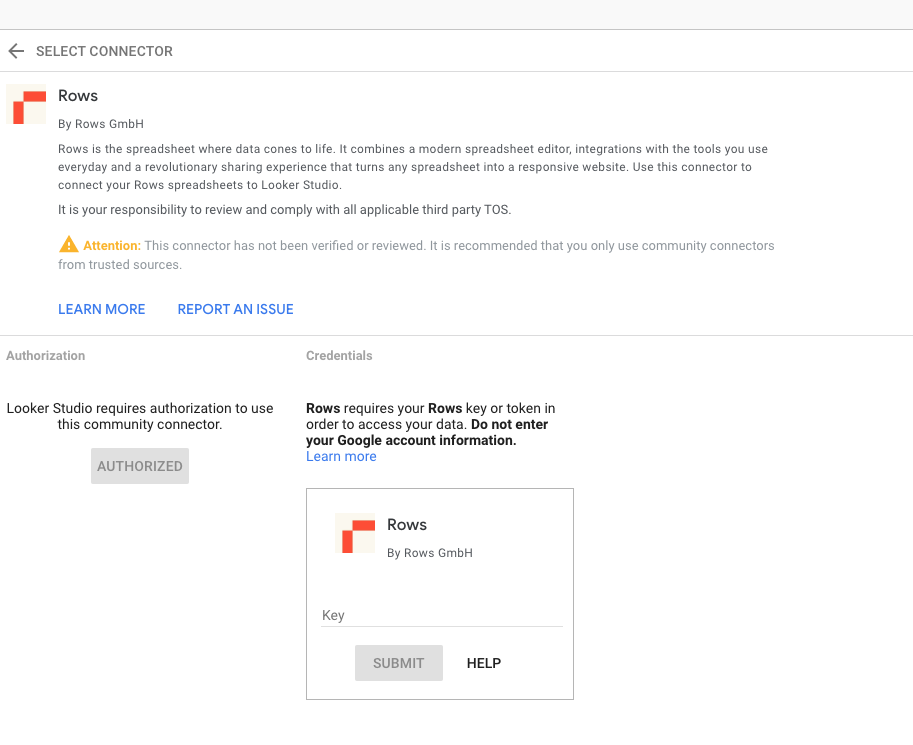Click the AUTHORIZED button

(140, 466)
